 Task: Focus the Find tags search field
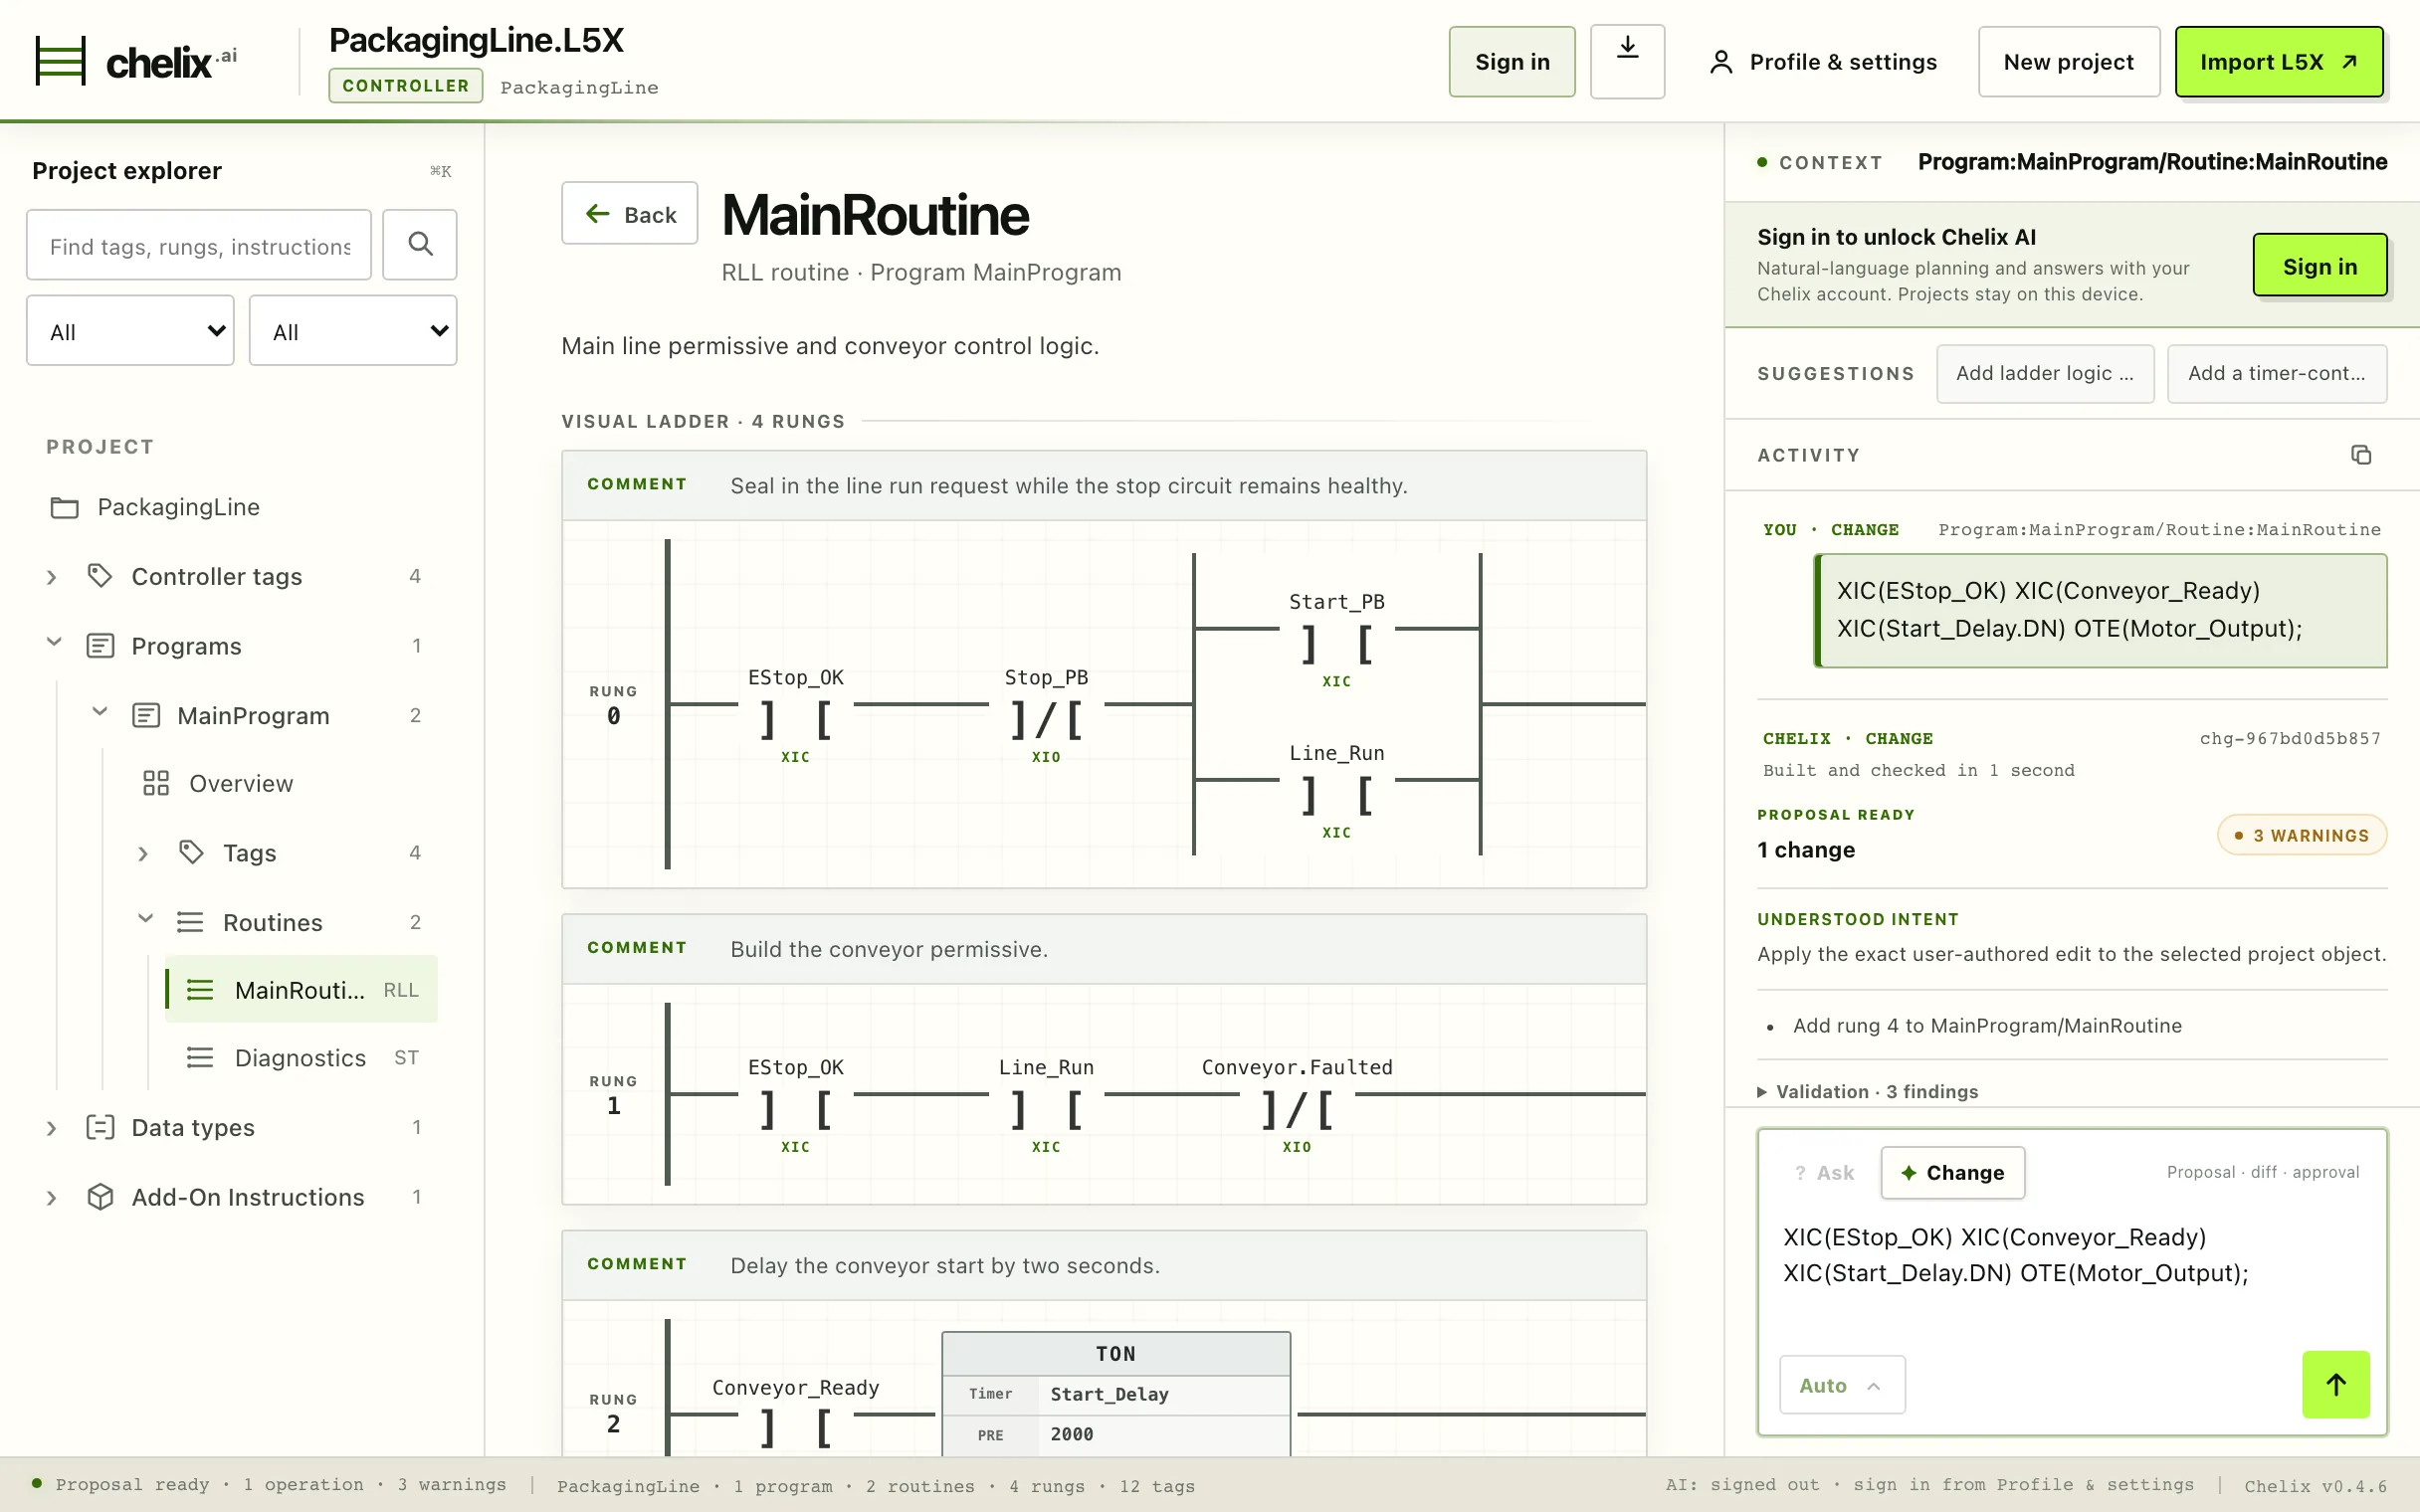tap(199, 245)
